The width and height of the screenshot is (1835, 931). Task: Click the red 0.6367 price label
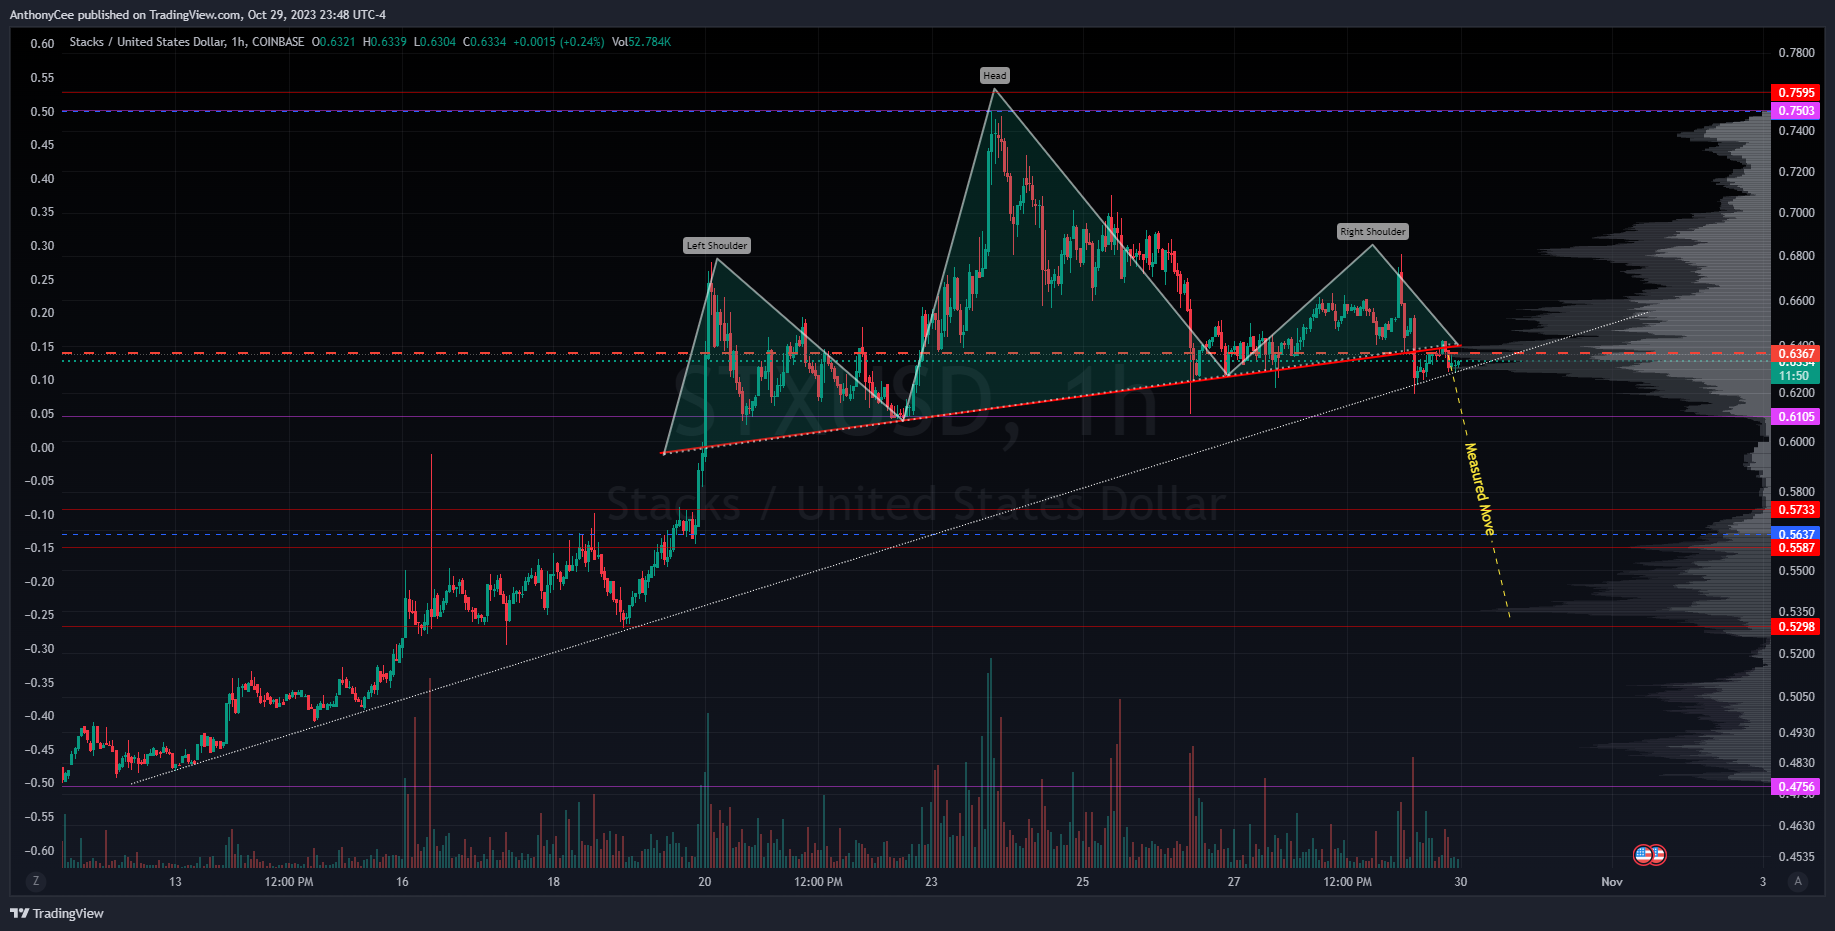click(1796, 353)
